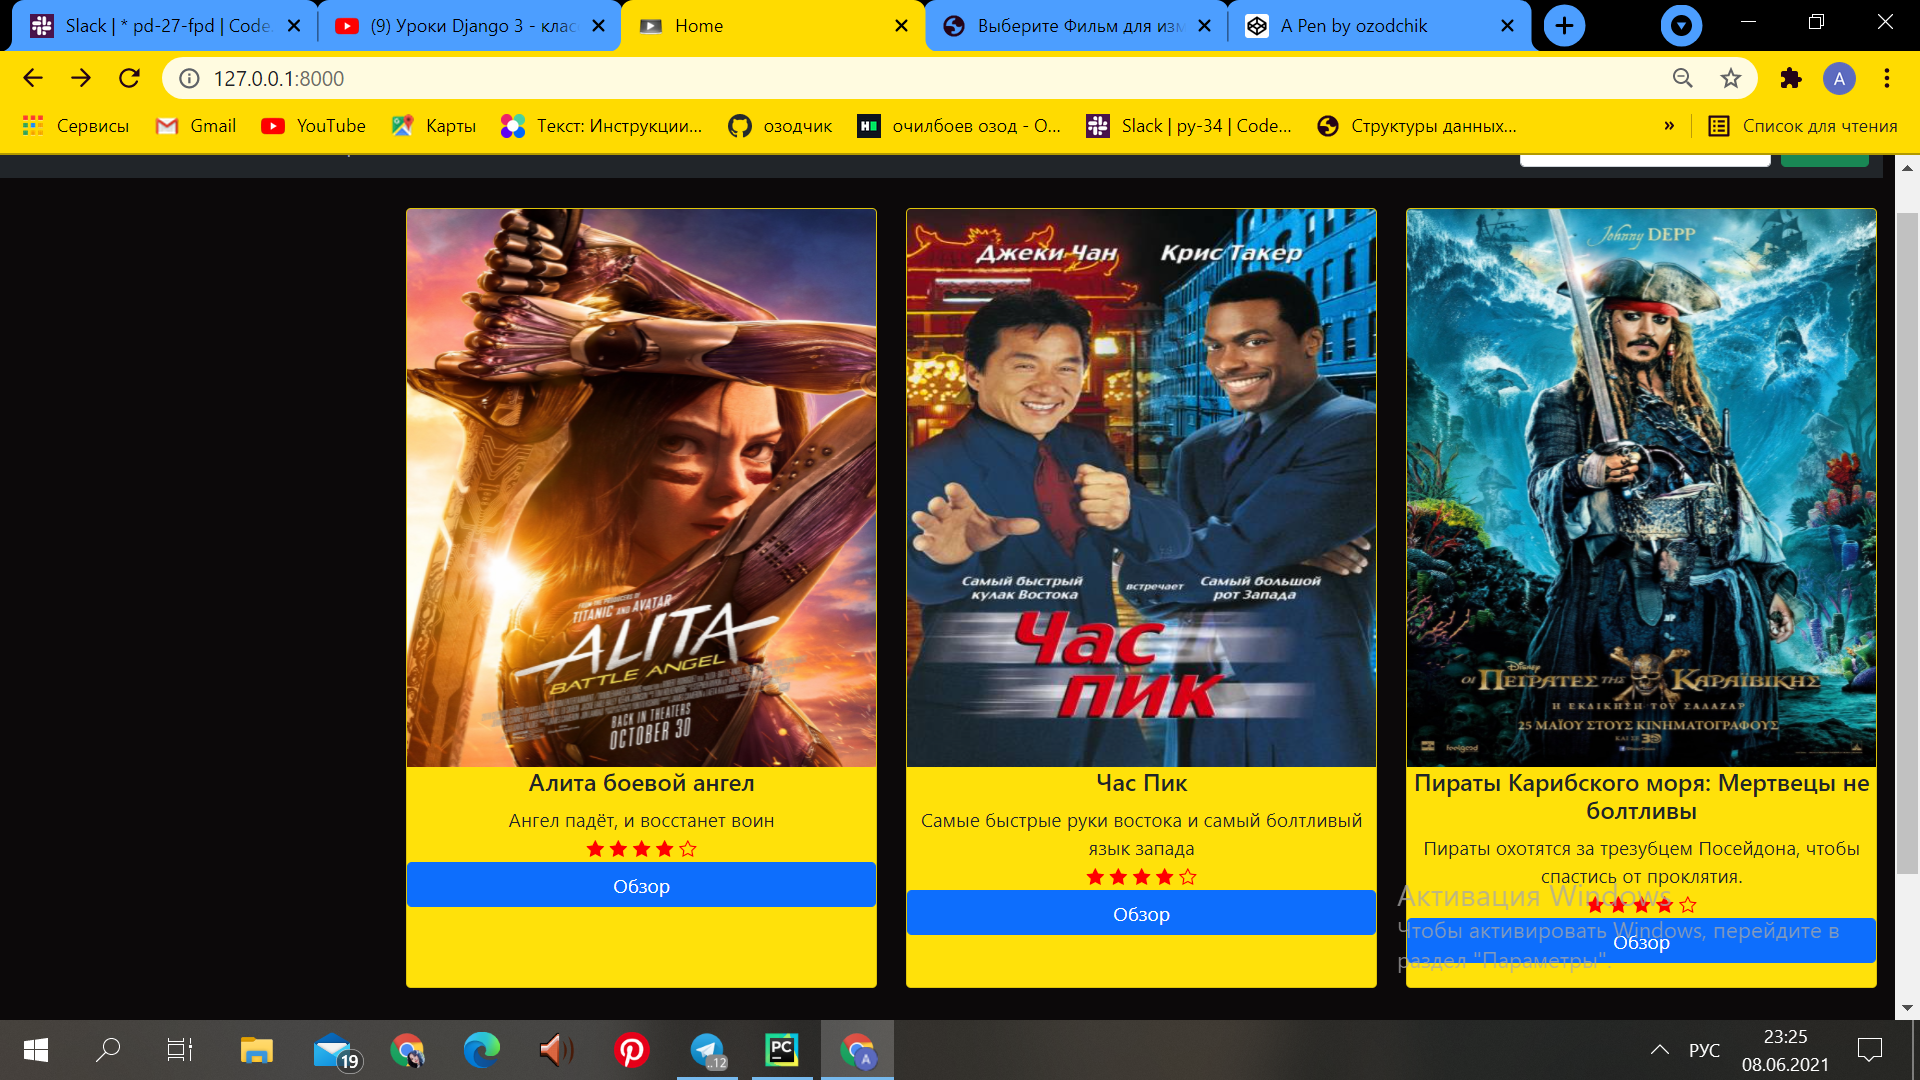Click the scrollbar down arrow
1920x1080 pixels.
click(x=1907, y=1007)
